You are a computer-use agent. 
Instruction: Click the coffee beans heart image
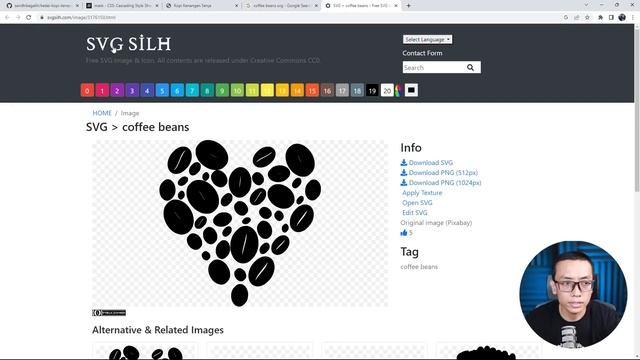coord(240,223)
